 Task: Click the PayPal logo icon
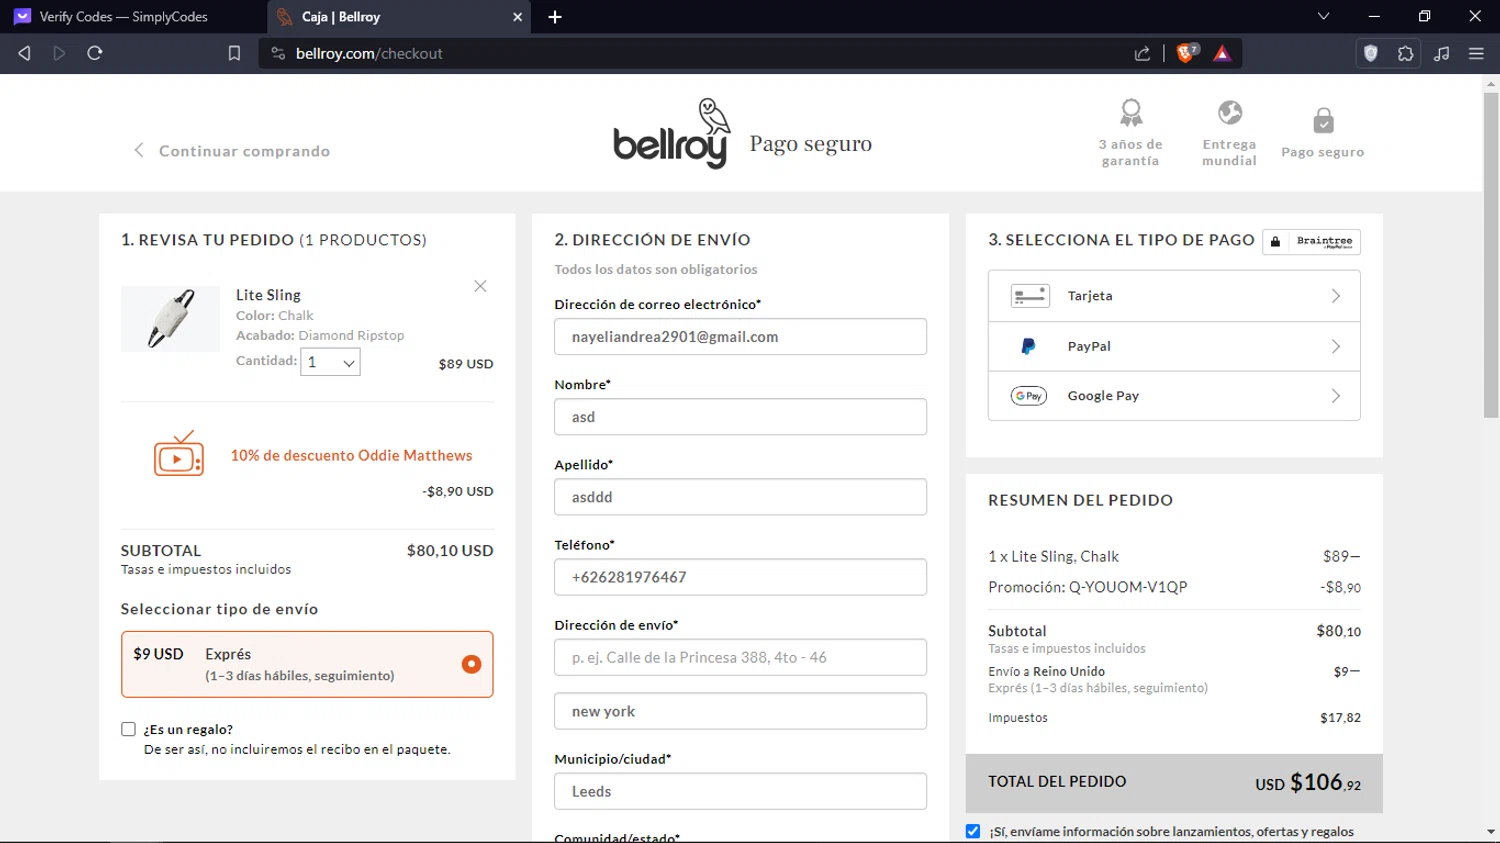coord(1028,346)
